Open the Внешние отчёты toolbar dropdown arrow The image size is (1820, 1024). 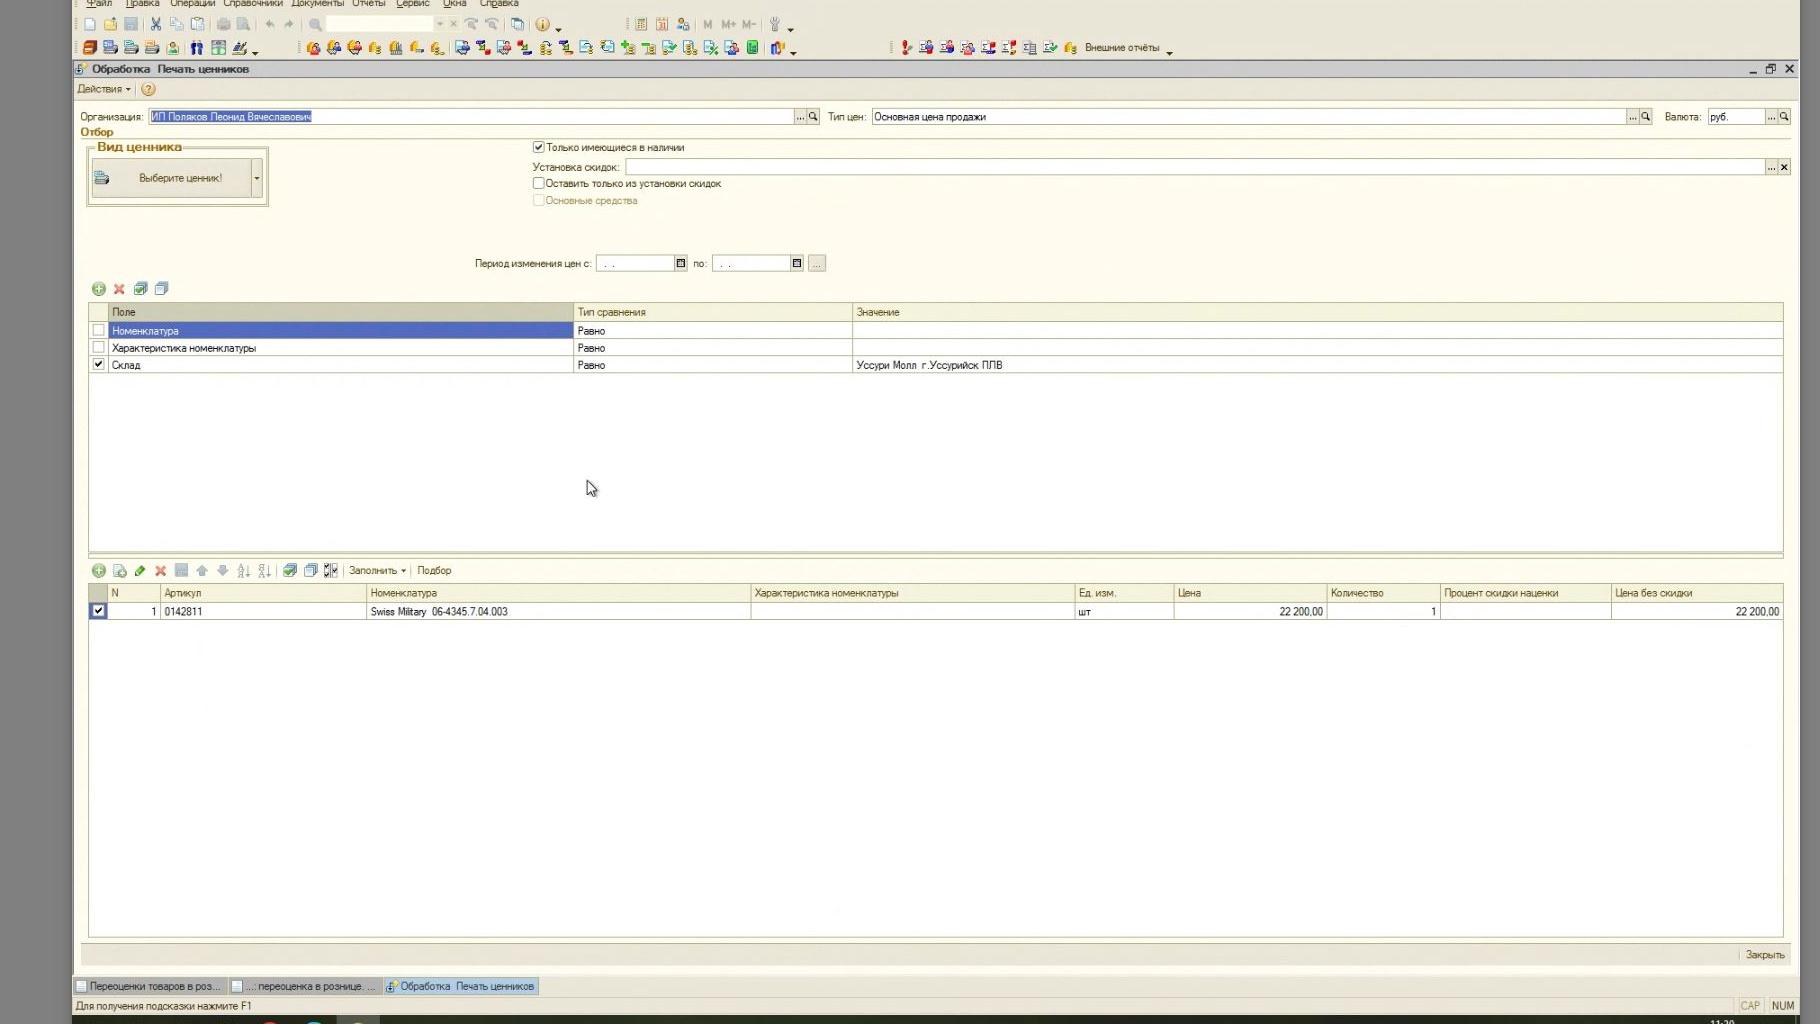click(1169, 50)
